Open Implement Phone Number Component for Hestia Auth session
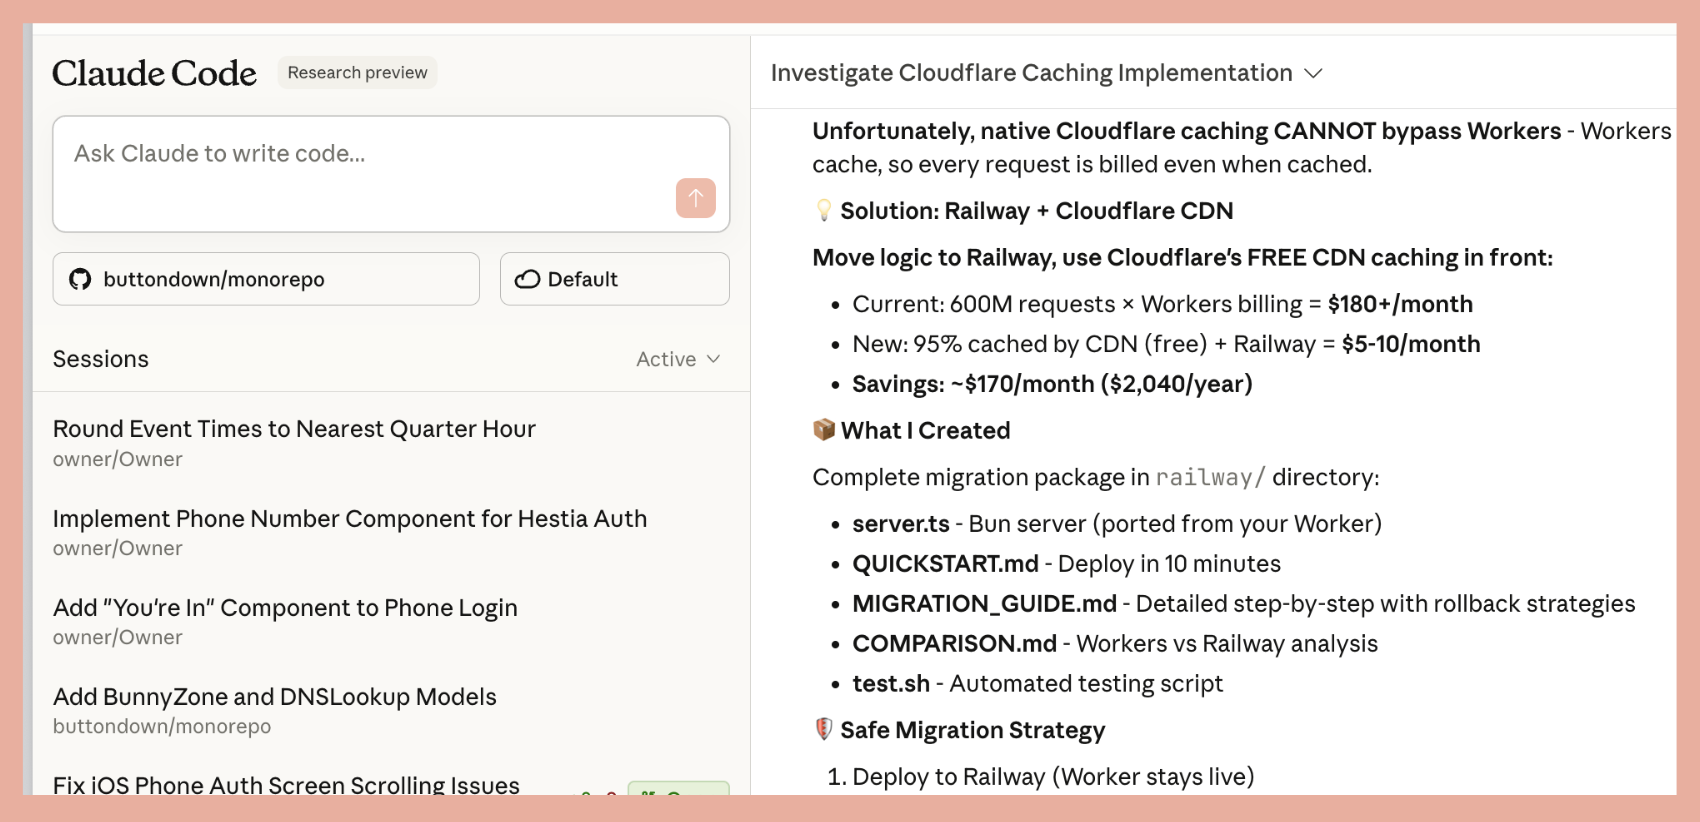The height and width of the screenshot is (822, 1700). (391, 532)
